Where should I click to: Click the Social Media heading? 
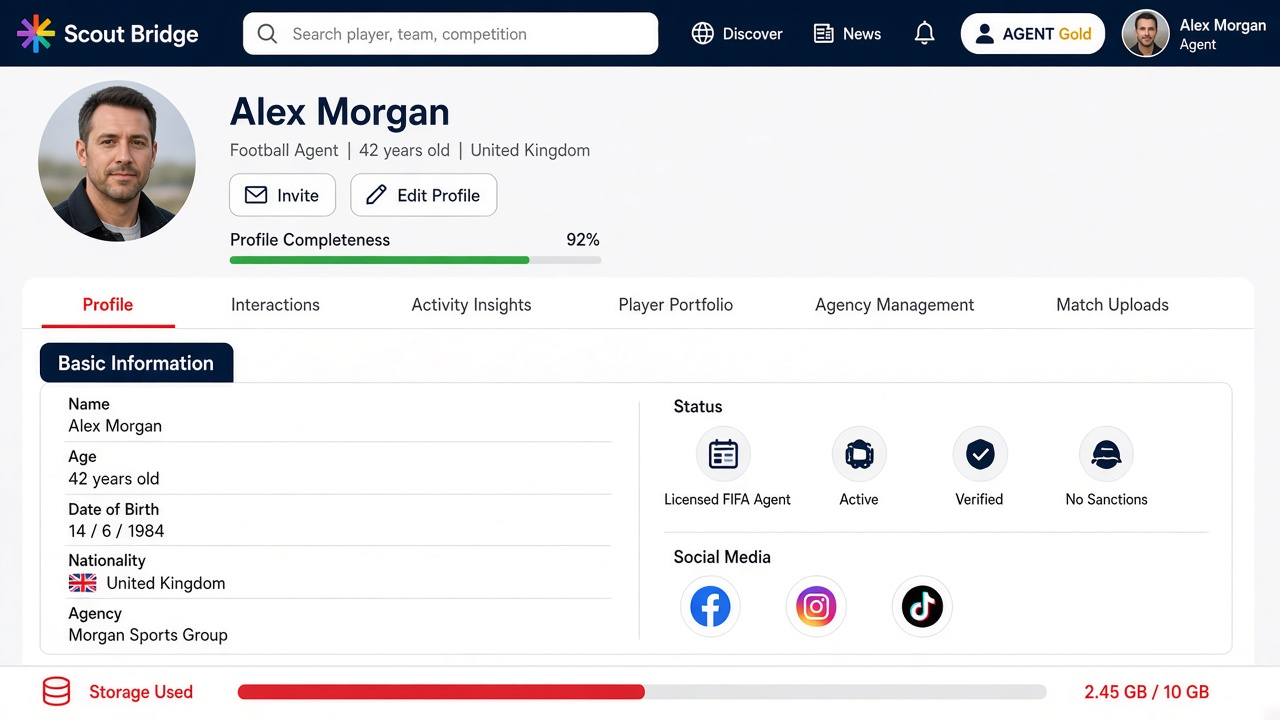(x=722, y=557)
